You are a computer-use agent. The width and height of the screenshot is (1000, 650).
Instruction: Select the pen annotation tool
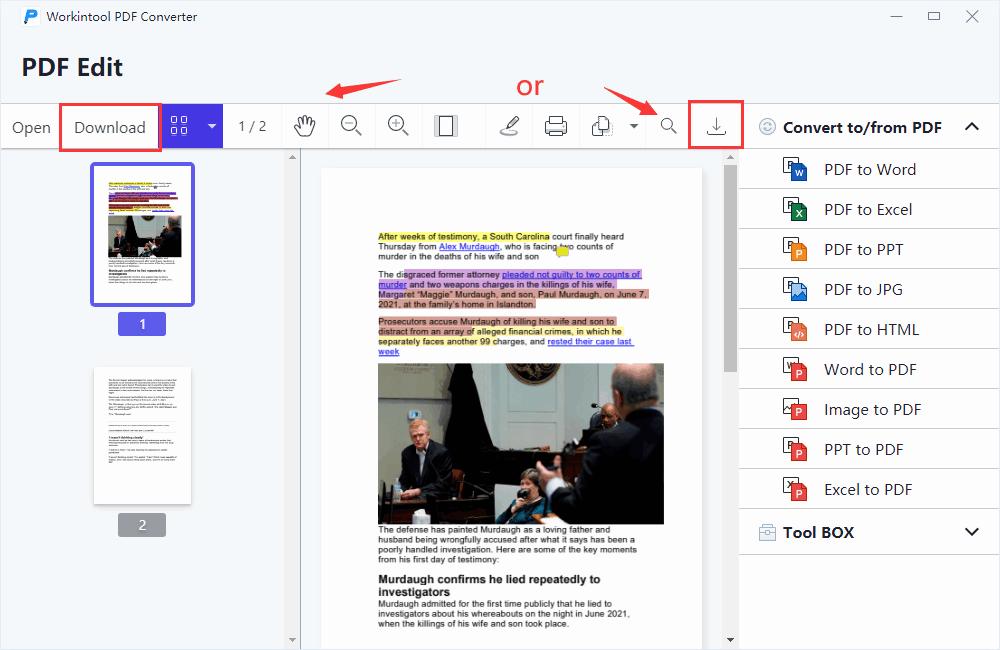pyautogui.click(x=509, y=126)
